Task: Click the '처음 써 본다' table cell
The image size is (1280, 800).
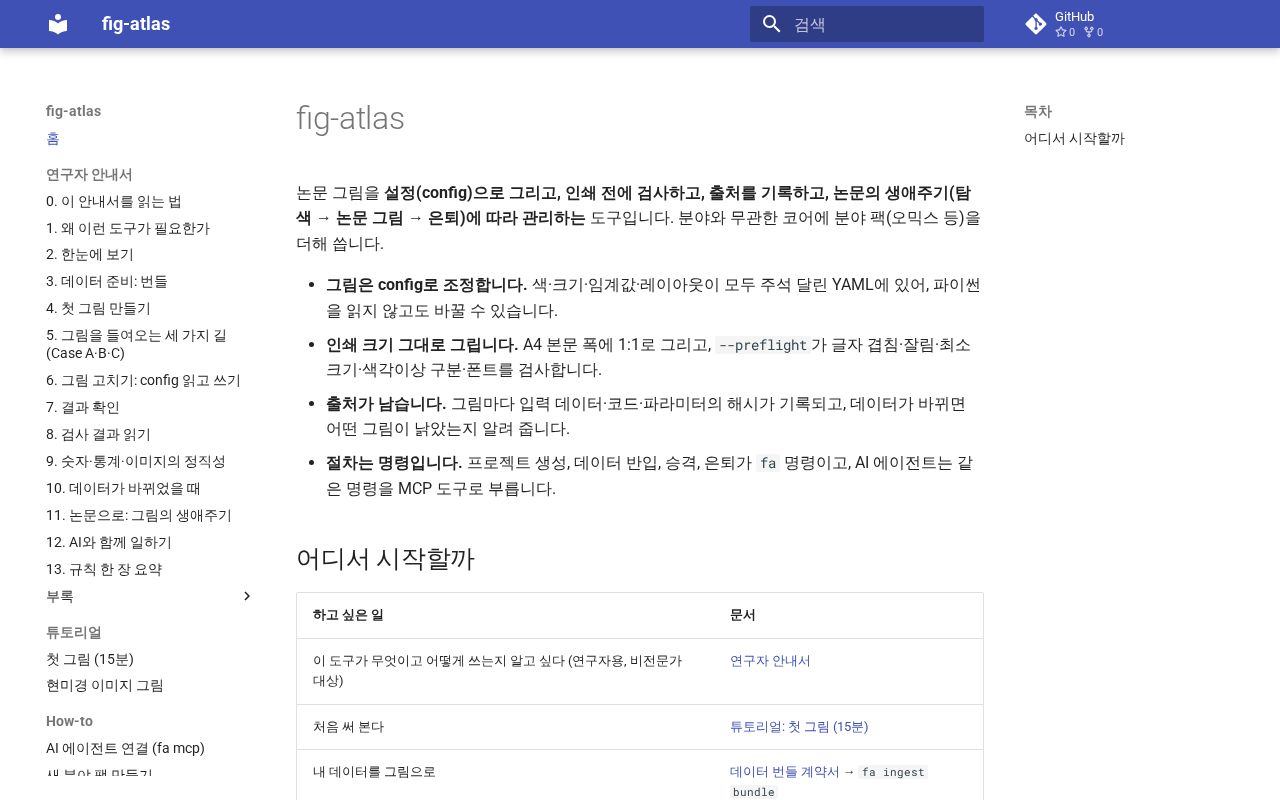Action: [x=348, y=727]
